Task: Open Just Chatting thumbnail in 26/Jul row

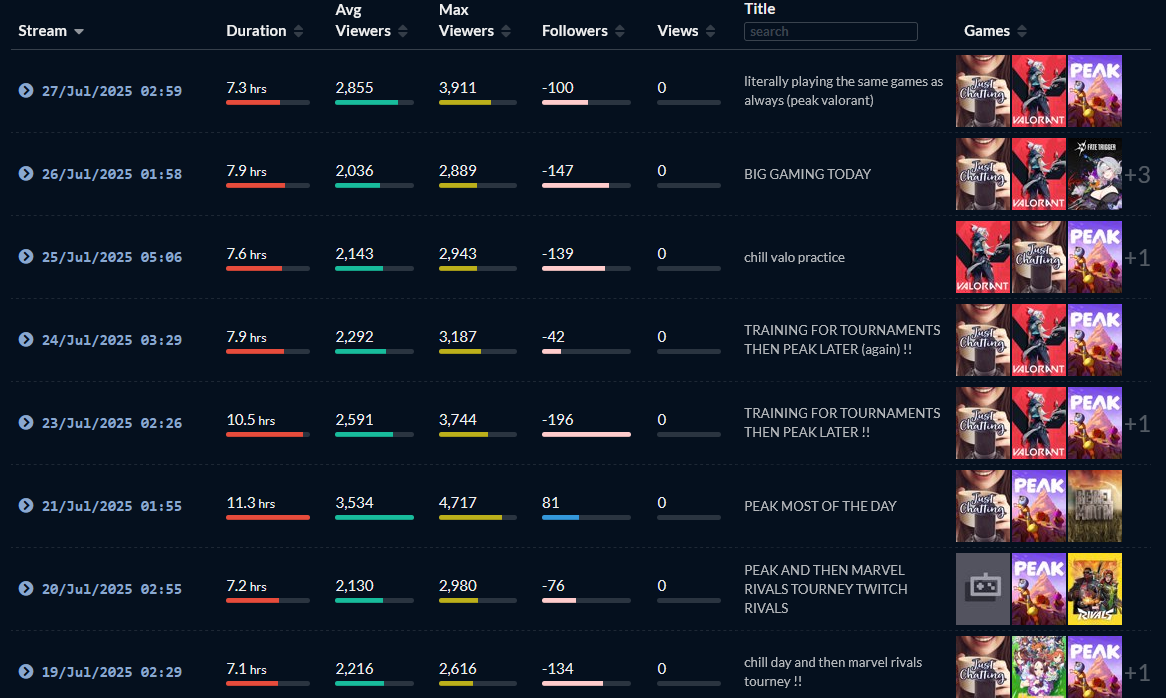Action: 983,173
